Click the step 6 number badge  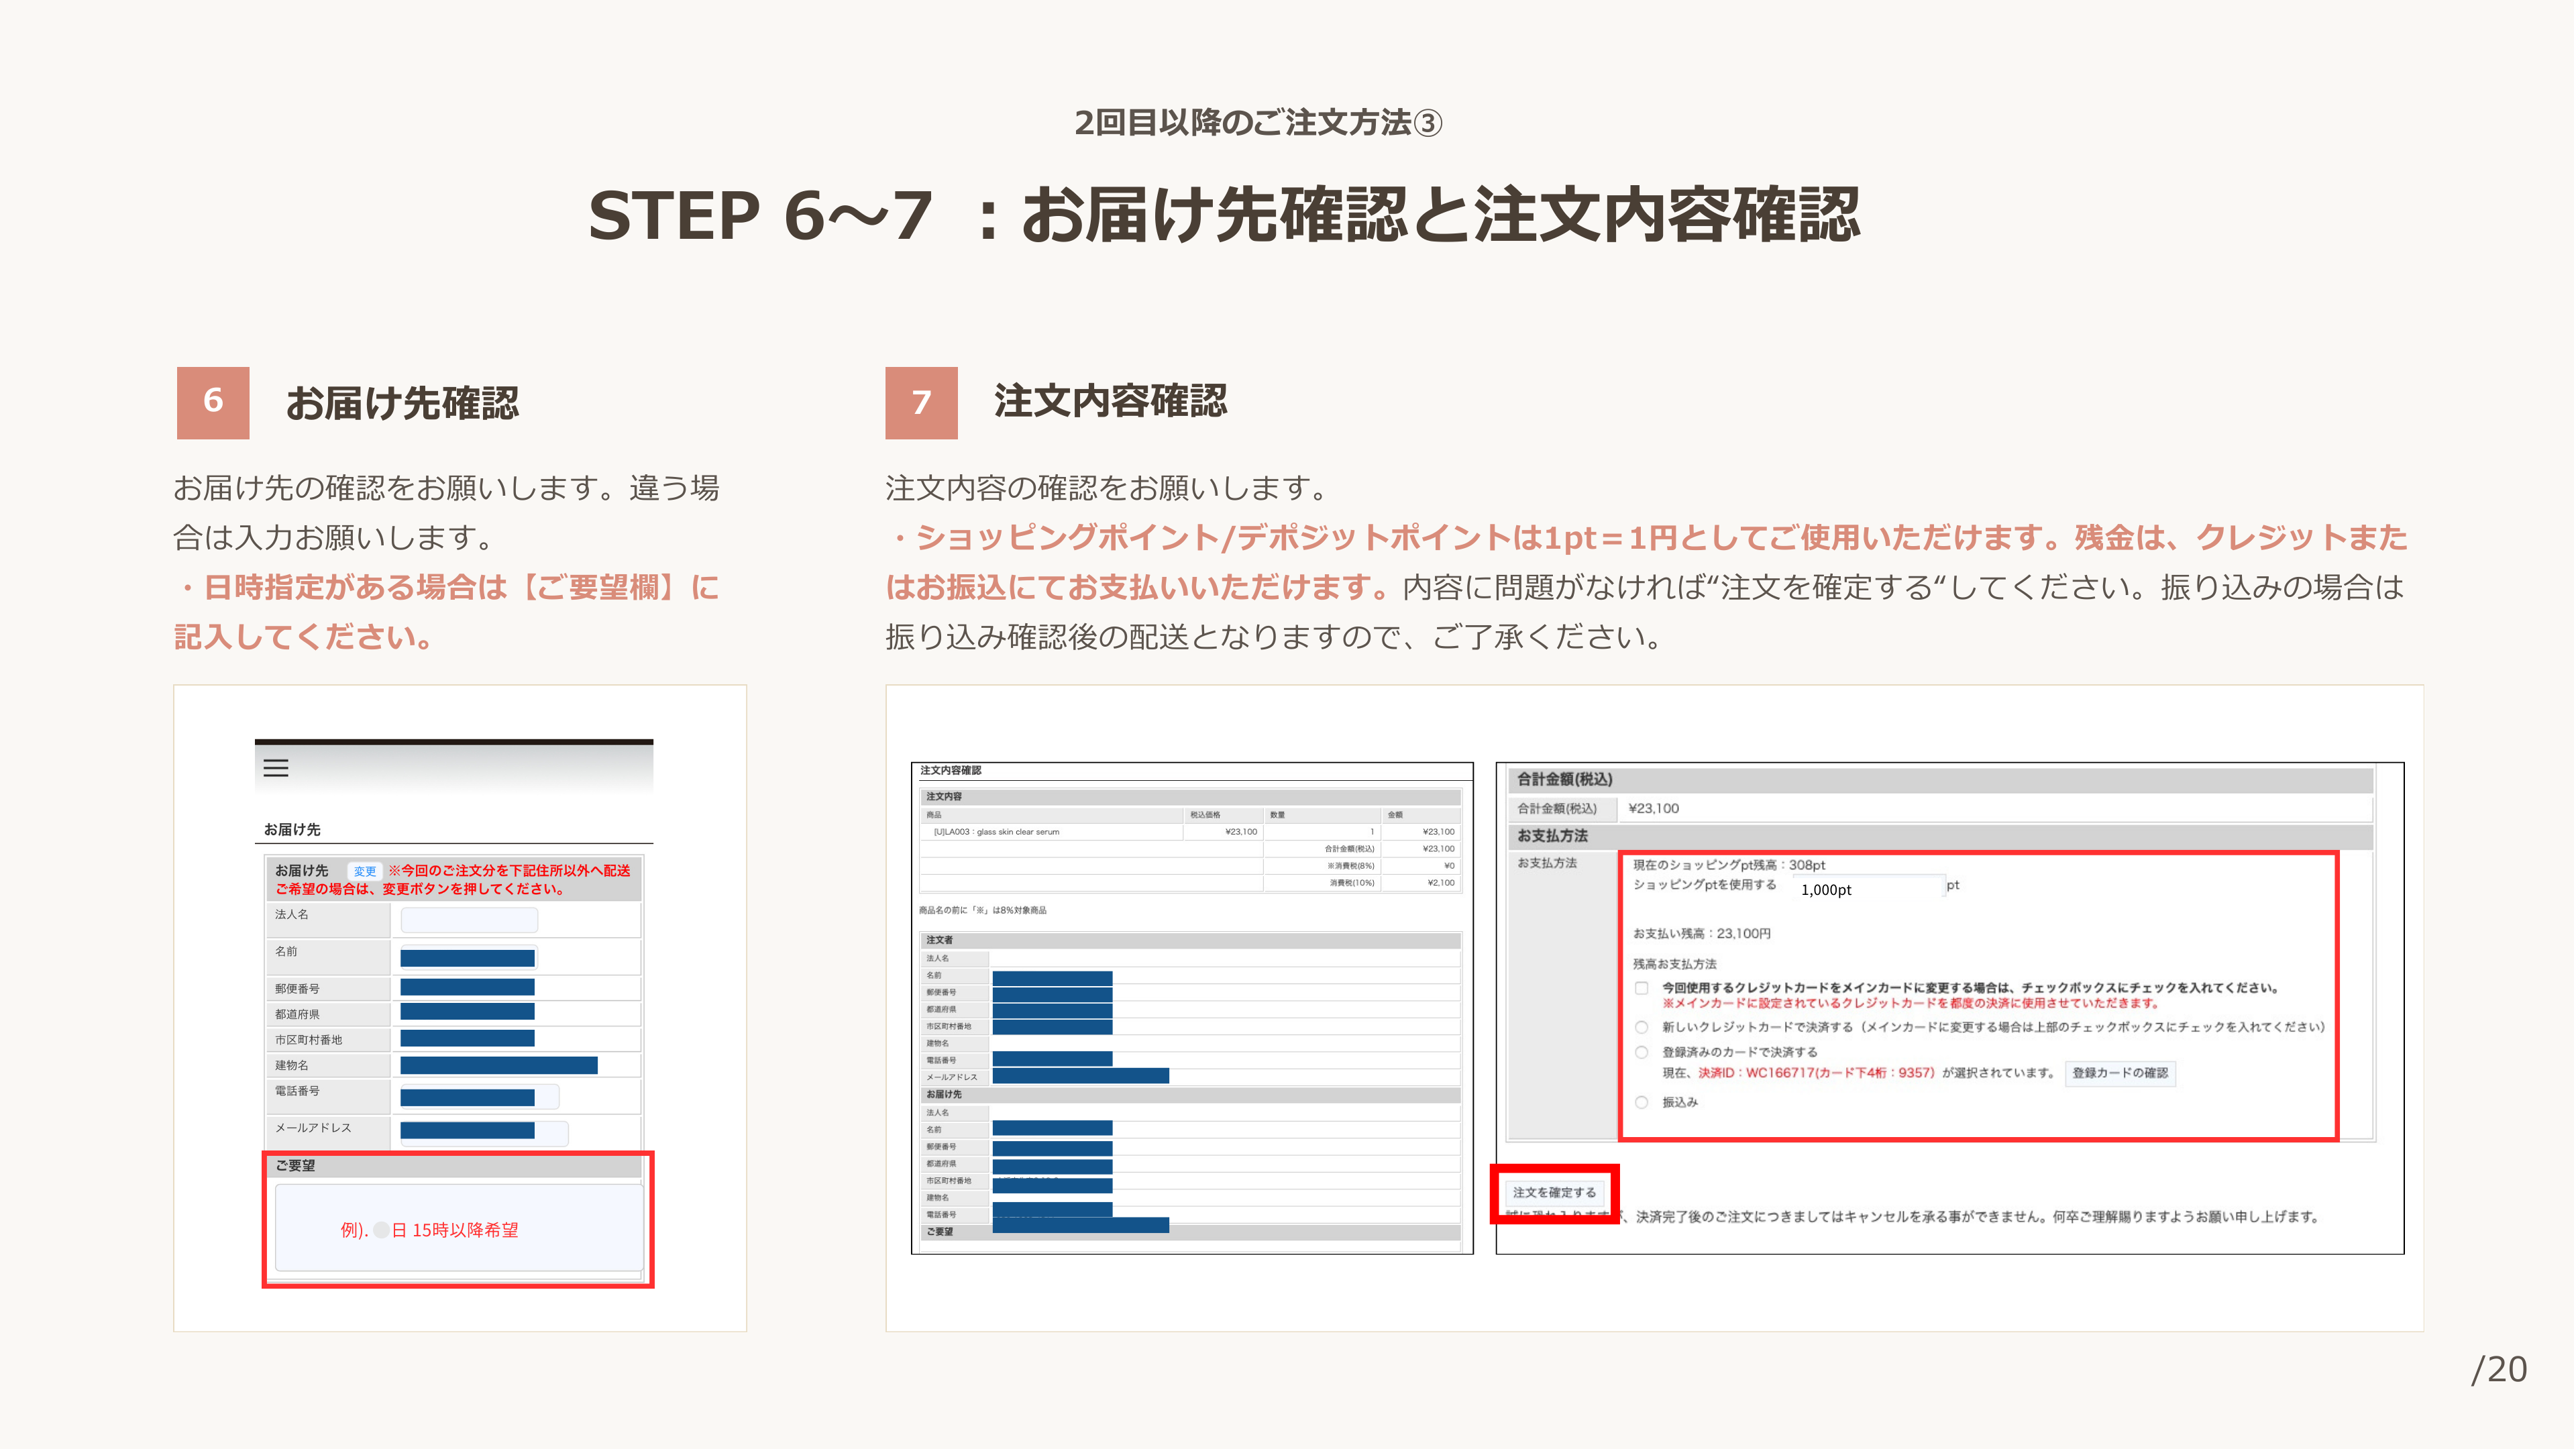(x=213, y=402)
